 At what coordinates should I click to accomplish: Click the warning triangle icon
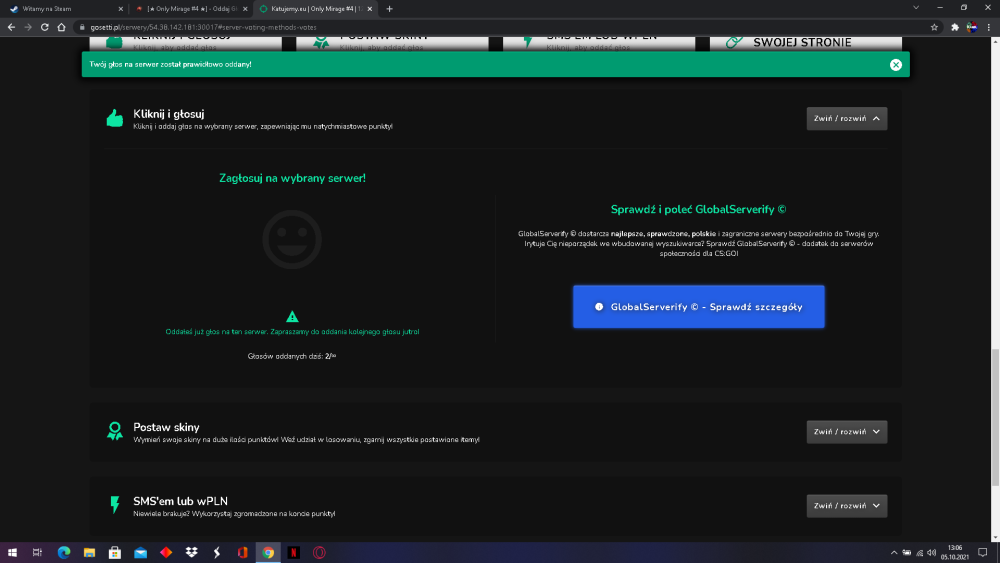pos(292,316)
